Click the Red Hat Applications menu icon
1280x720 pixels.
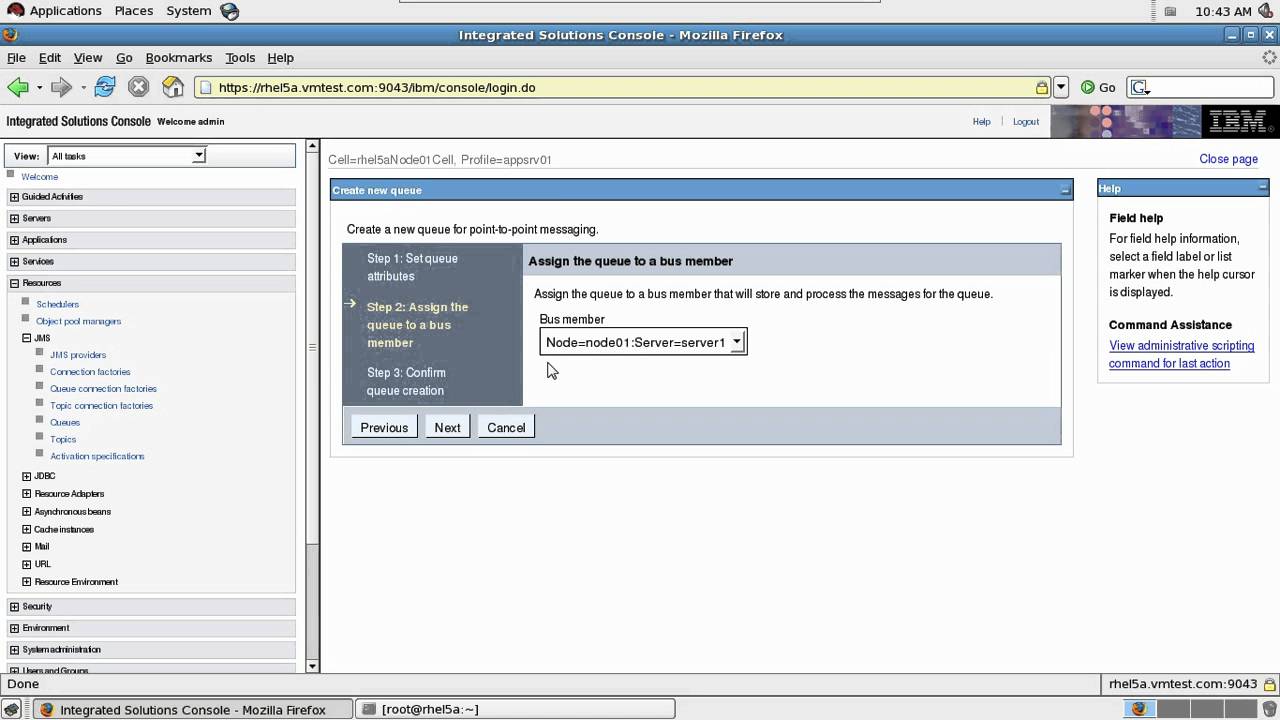15,10
